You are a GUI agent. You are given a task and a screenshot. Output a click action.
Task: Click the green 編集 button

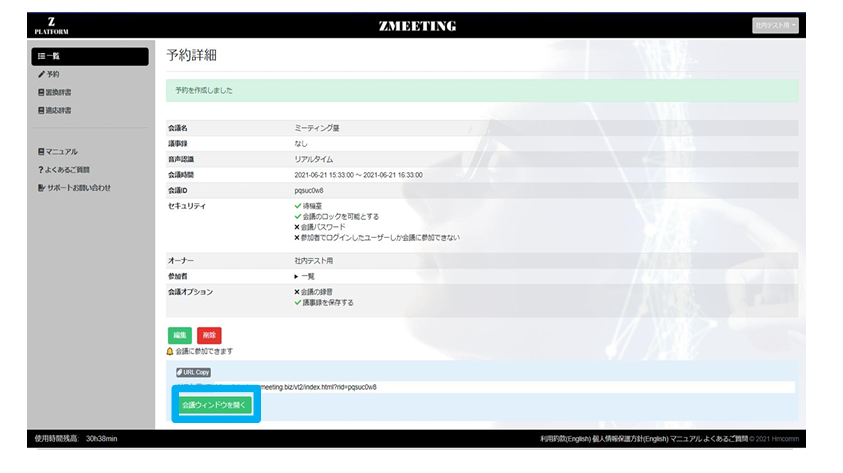(180, 335)
